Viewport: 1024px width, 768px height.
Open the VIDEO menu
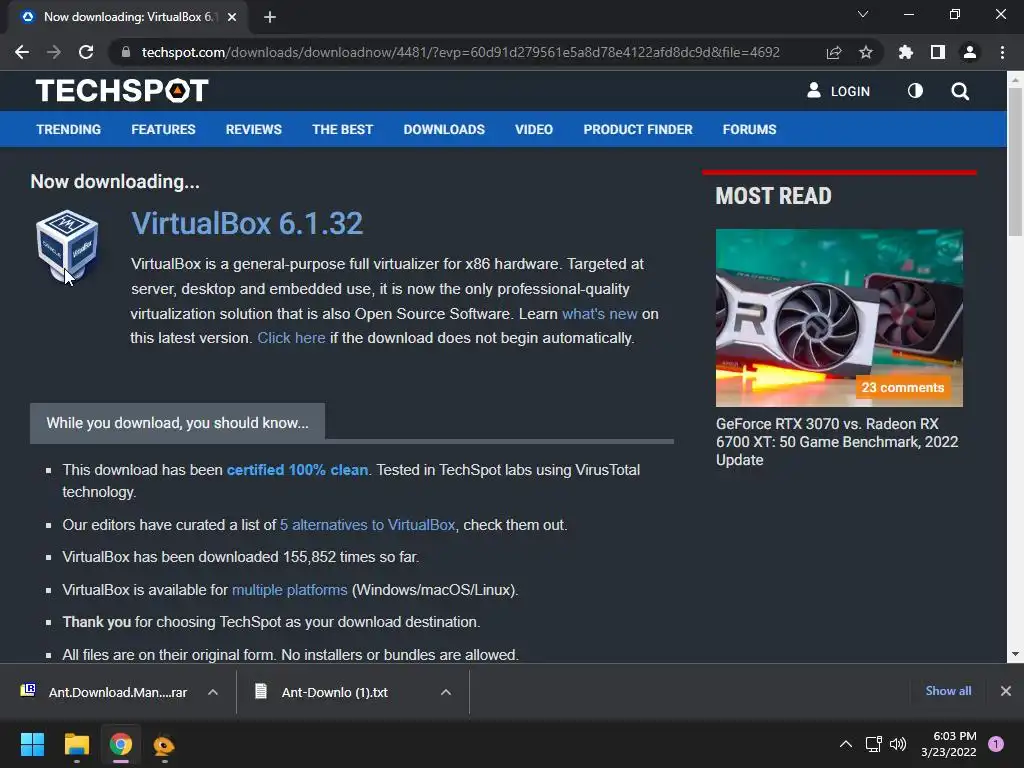pos(534,129)
